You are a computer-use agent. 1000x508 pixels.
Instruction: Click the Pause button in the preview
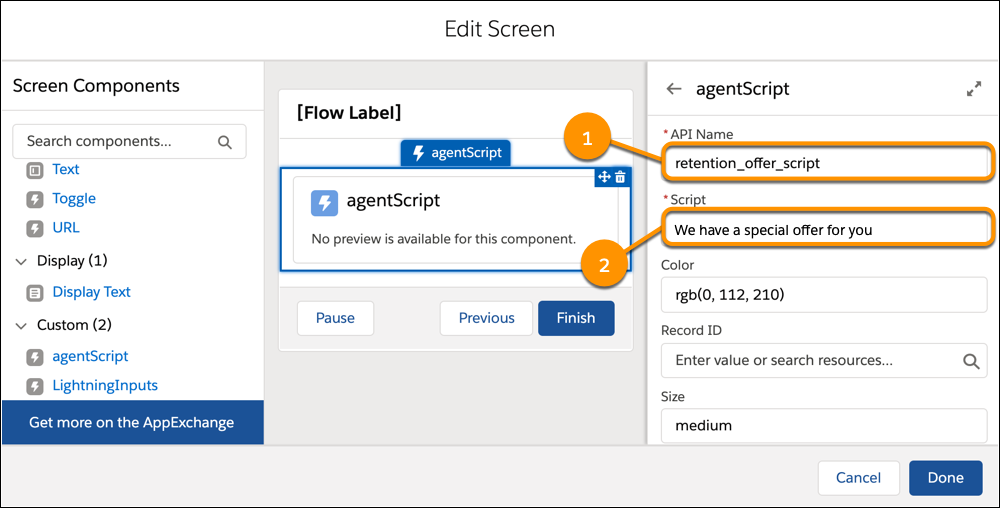[335, 318]
